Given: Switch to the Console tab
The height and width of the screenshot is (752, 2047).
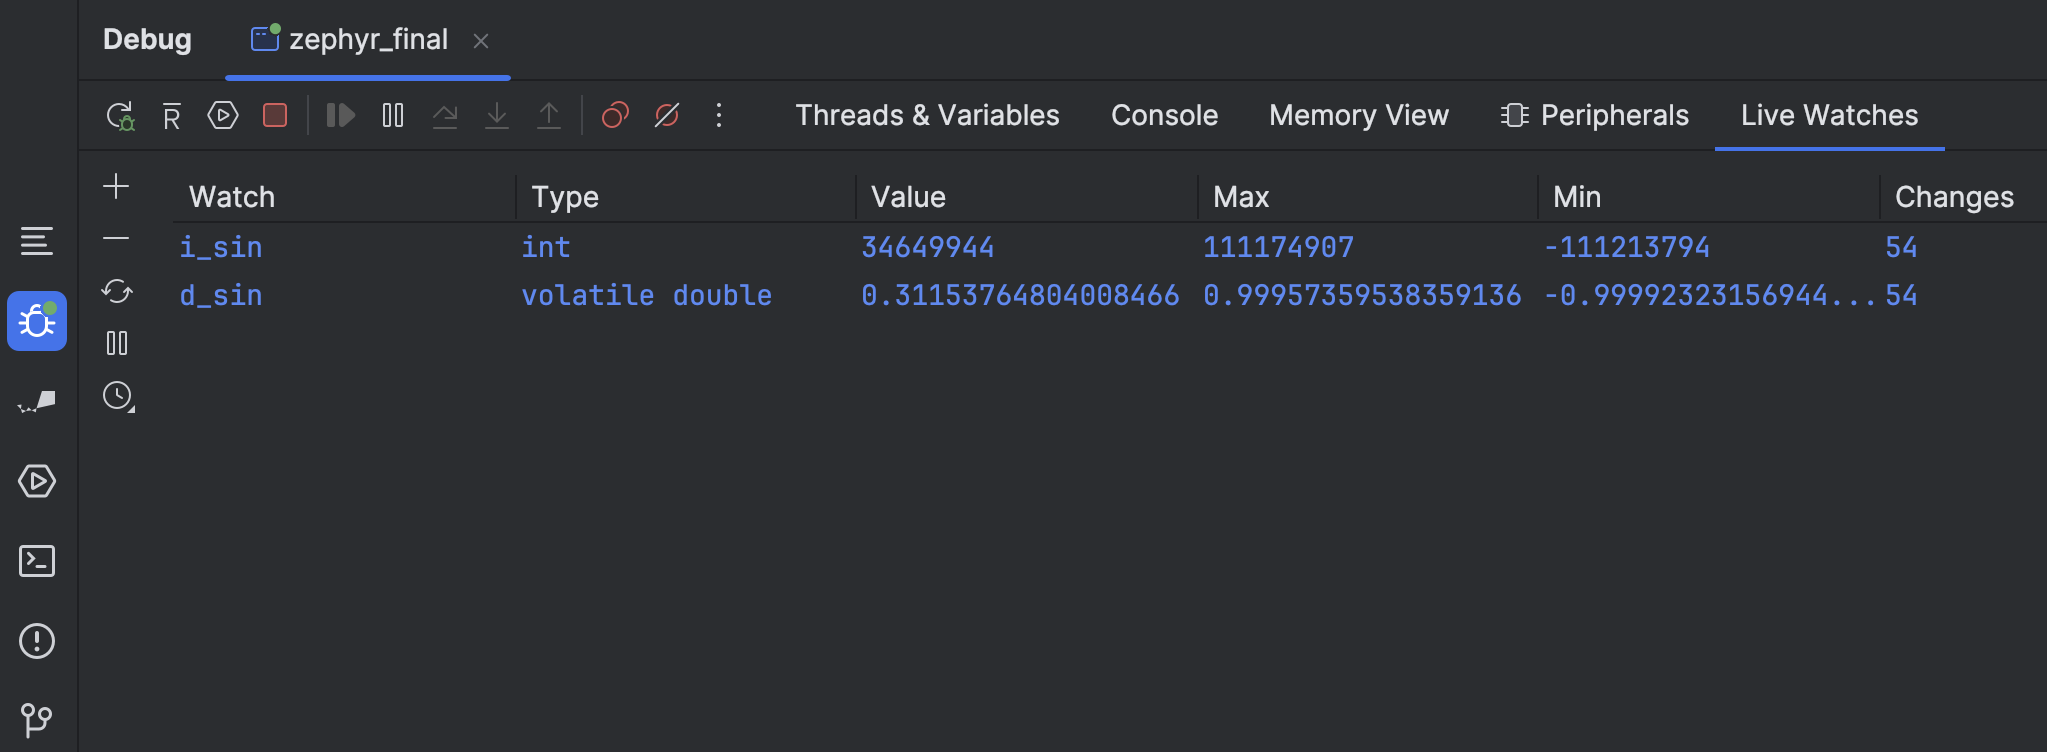Looking at the screenshot, I should 1164,116.
